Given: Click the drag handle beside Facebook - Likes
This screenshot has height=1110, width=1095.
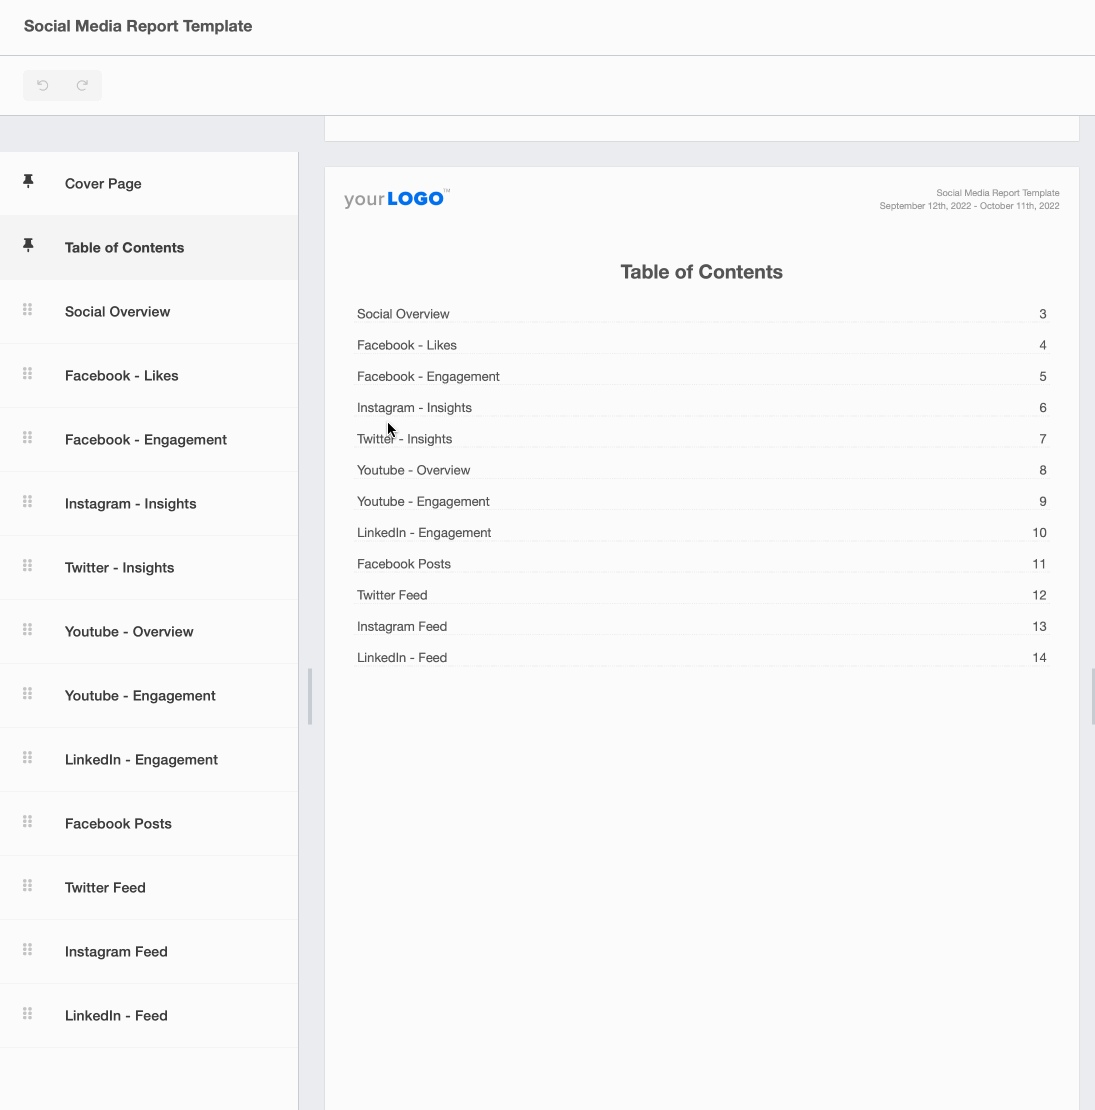Looking at the screenshot, I should [27, 373].
